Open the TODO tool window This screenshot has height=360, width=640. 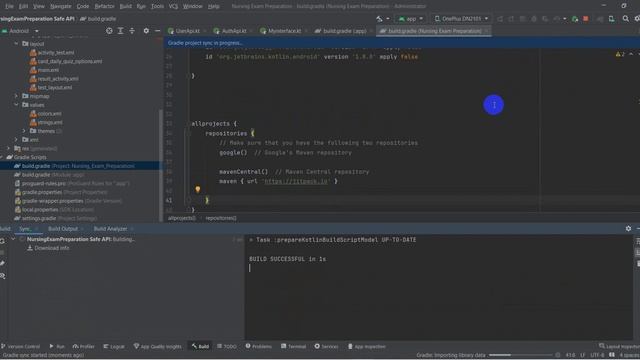pos(227,347)
